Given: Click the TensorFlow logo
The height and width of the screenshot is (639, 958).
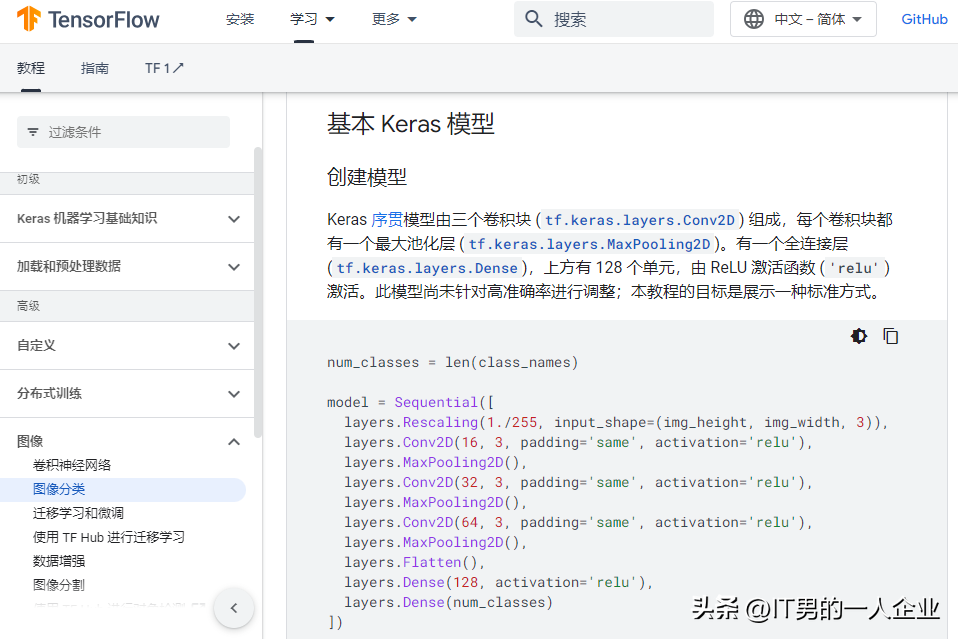Looking at the screenshot, I should click(x=89, y=19).
